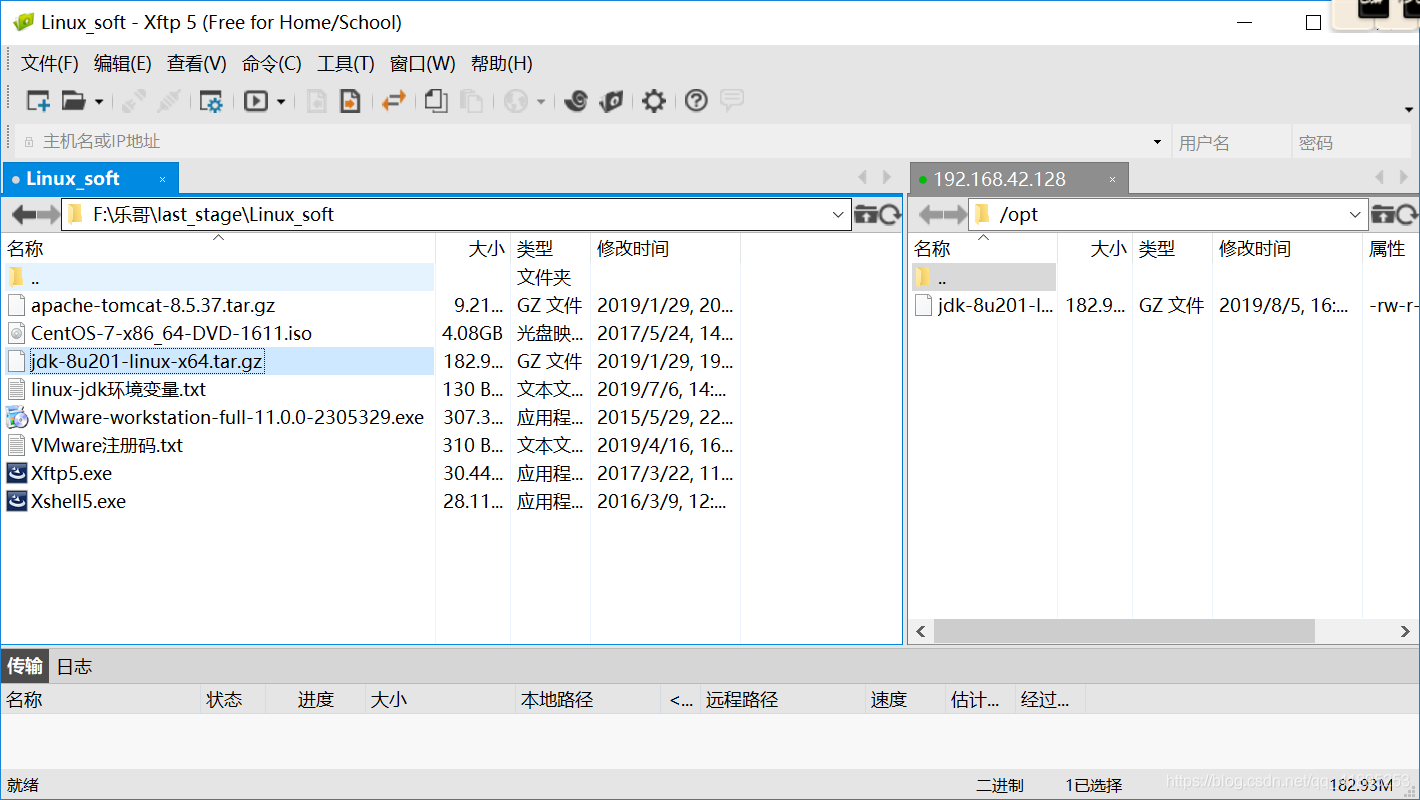The image size is (1420, 800).
Task: Click the greyed-out globe toolbar icon
Action: click(x=515, y=101)
